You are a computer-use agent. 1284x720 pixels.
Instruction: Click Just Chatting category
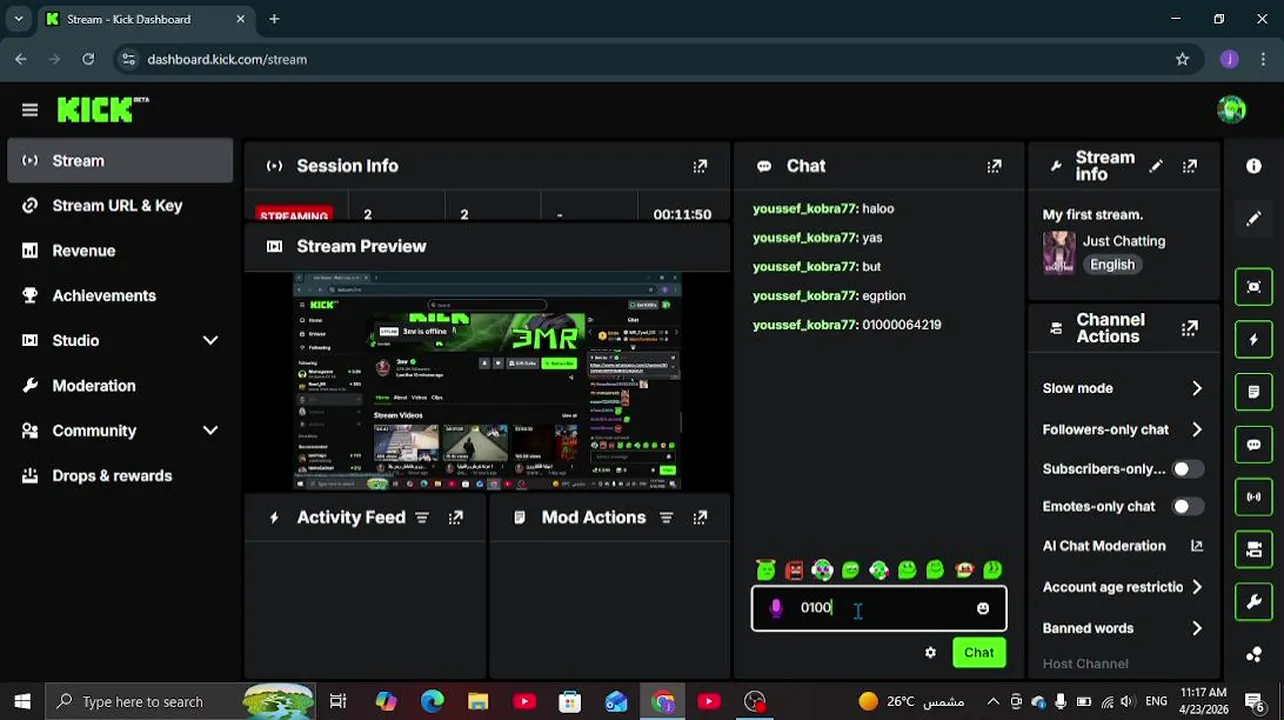1124,241
